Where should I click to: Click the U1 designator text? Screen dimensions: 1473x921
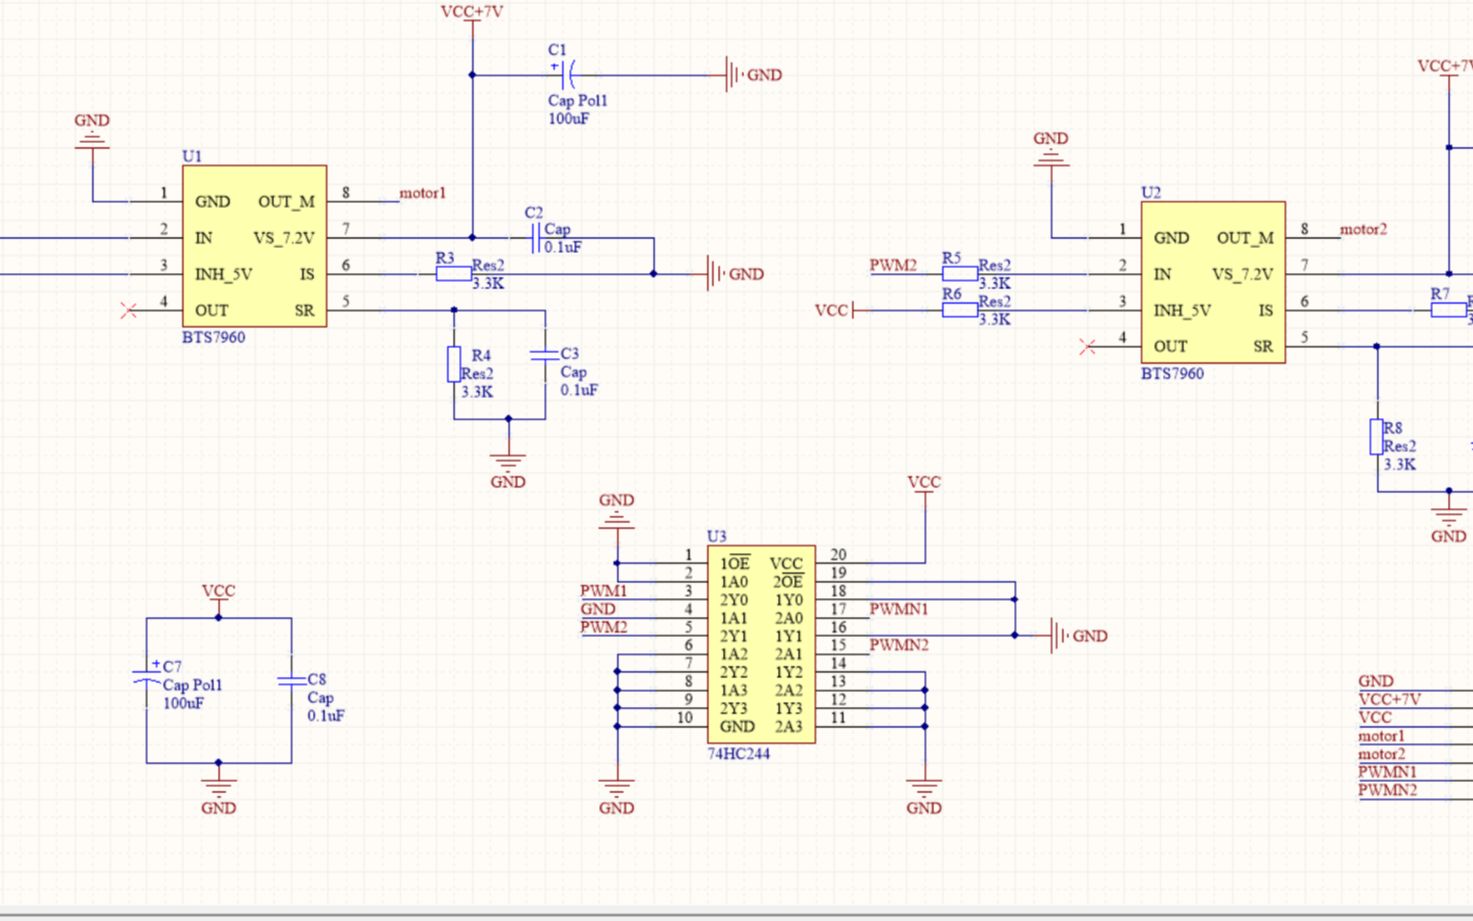pos(192,156)
